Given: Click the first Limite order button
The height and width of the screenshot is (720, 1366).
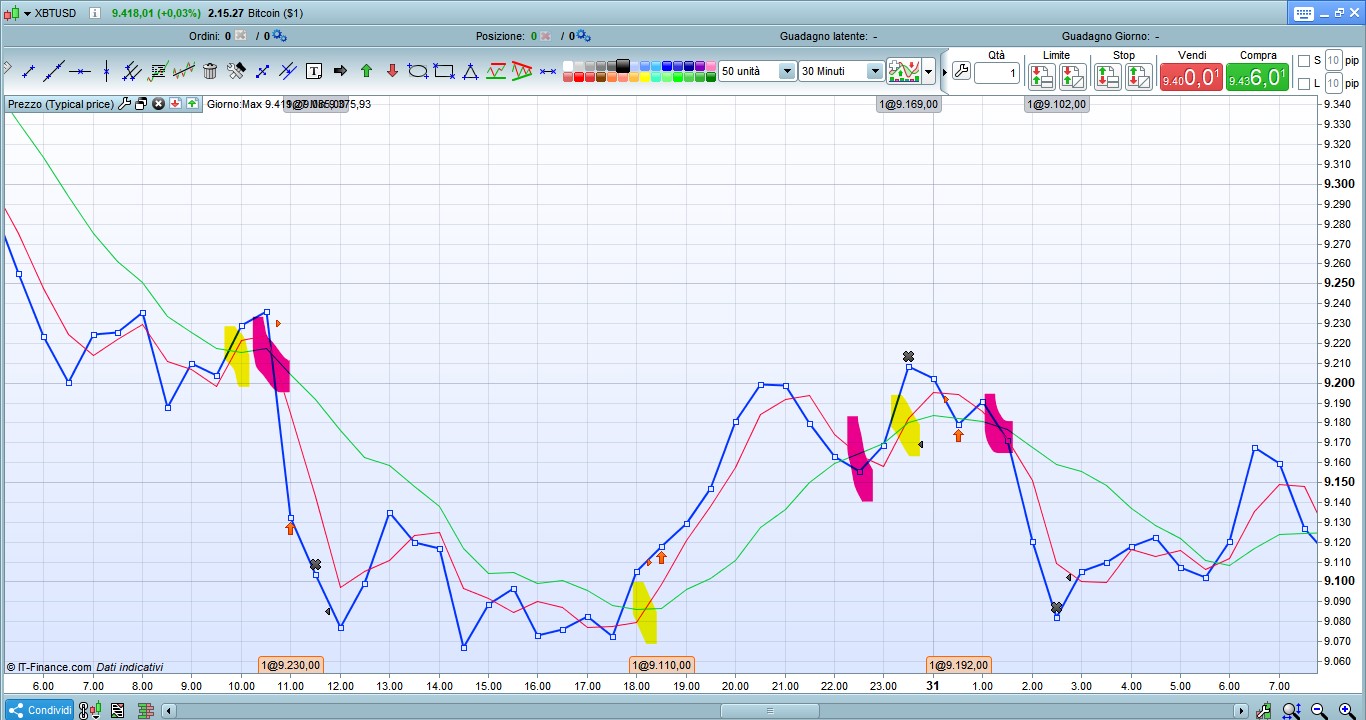Looking at the screenshot, I should tap(1041, 76).
